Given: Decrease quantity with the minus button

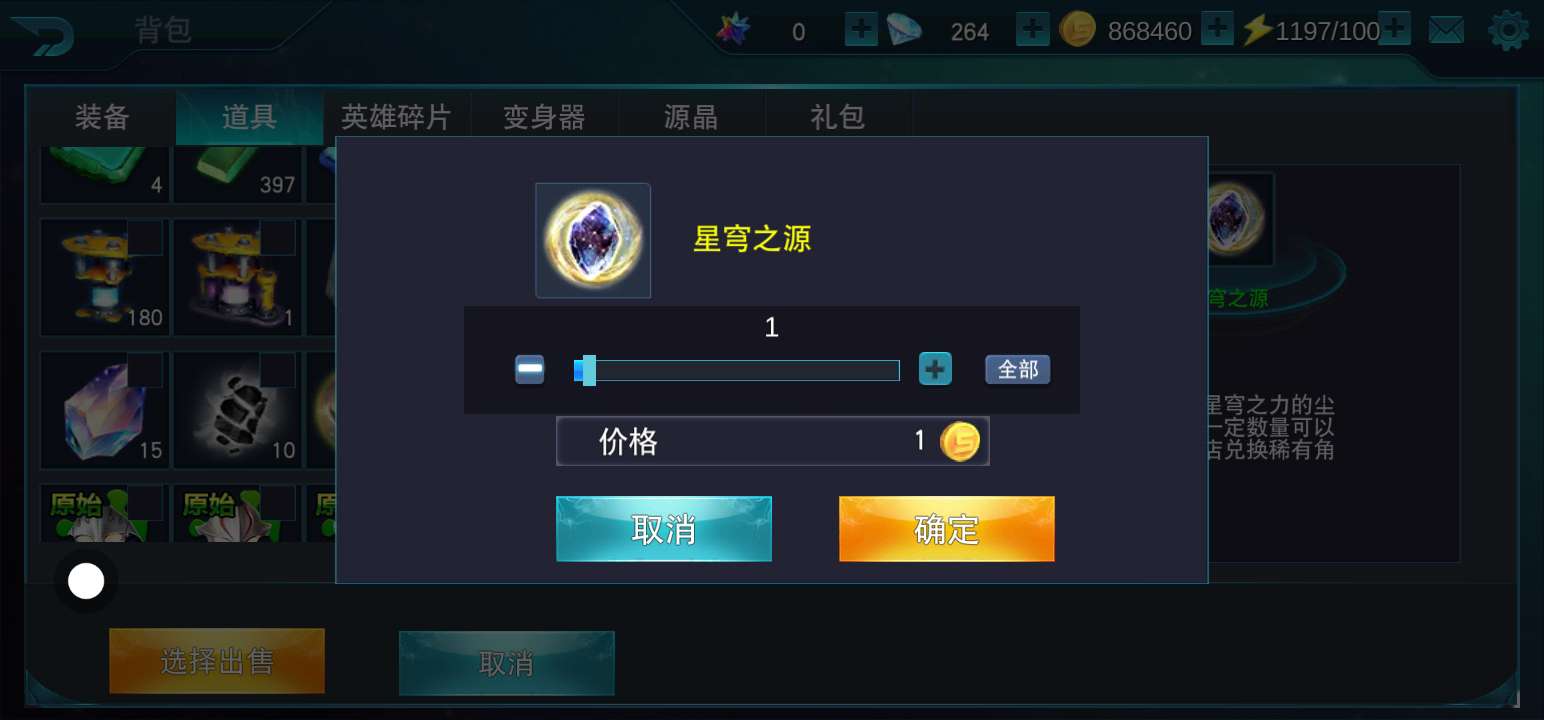Looking at the screenshot, I should click(530, 370).
